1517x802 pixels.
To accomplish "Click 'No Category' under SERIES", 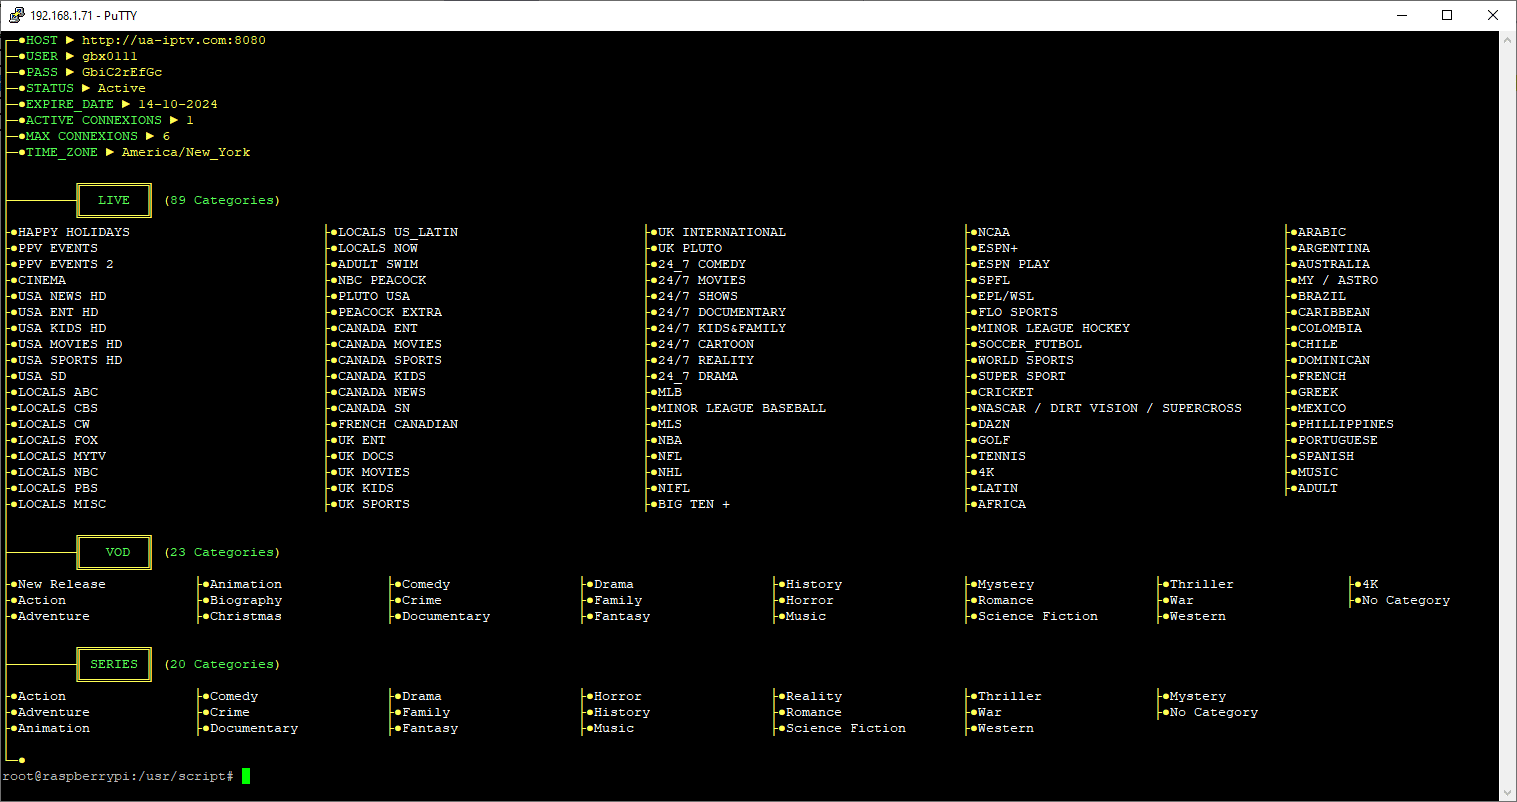I will point(1214,712).
